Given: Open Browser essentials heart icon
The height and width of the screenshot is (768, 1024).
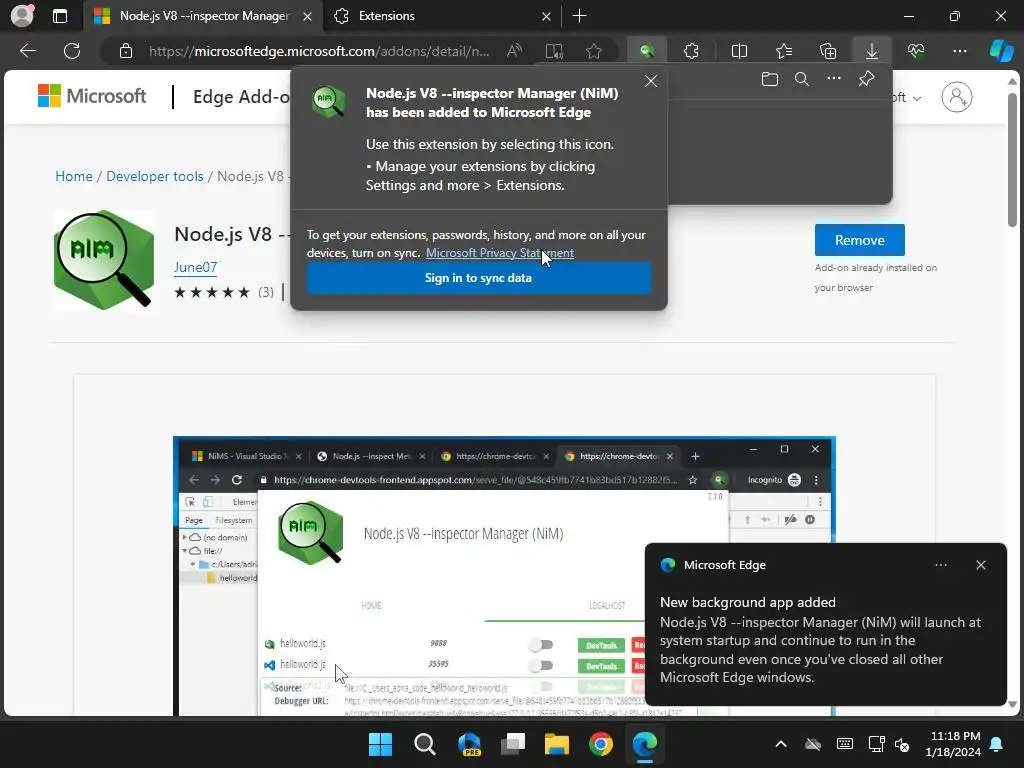Looking at the screenshot, I should [916, 51].
